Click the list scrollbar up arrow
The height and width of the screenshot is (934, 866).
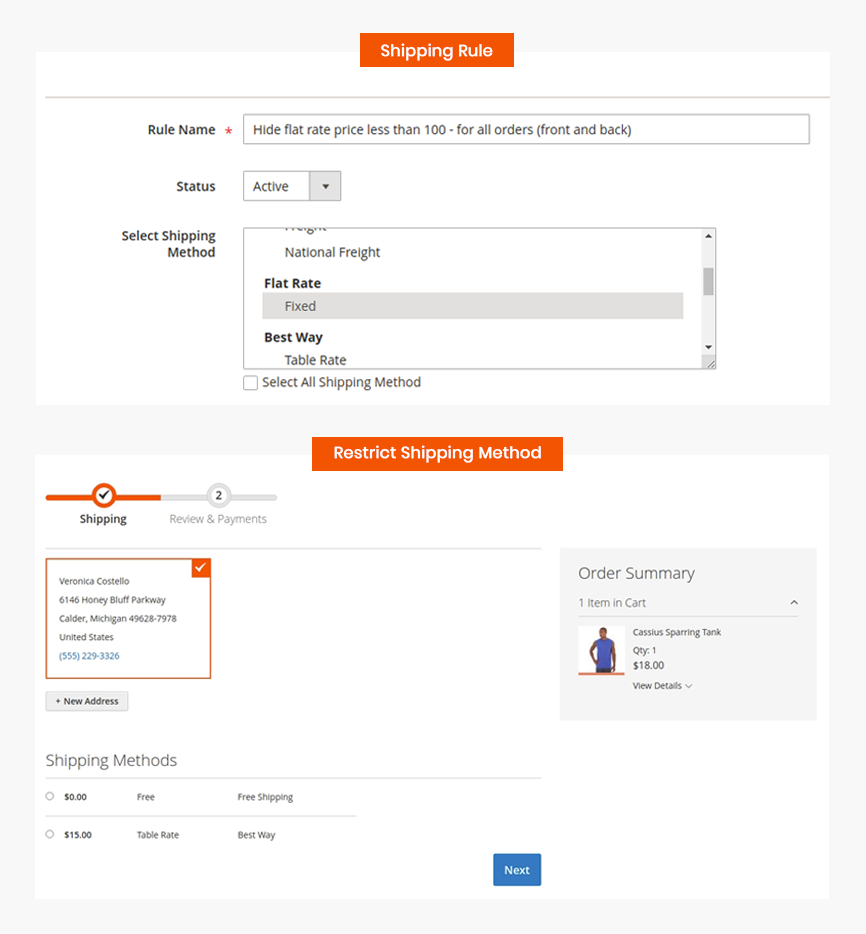[708, 236]
